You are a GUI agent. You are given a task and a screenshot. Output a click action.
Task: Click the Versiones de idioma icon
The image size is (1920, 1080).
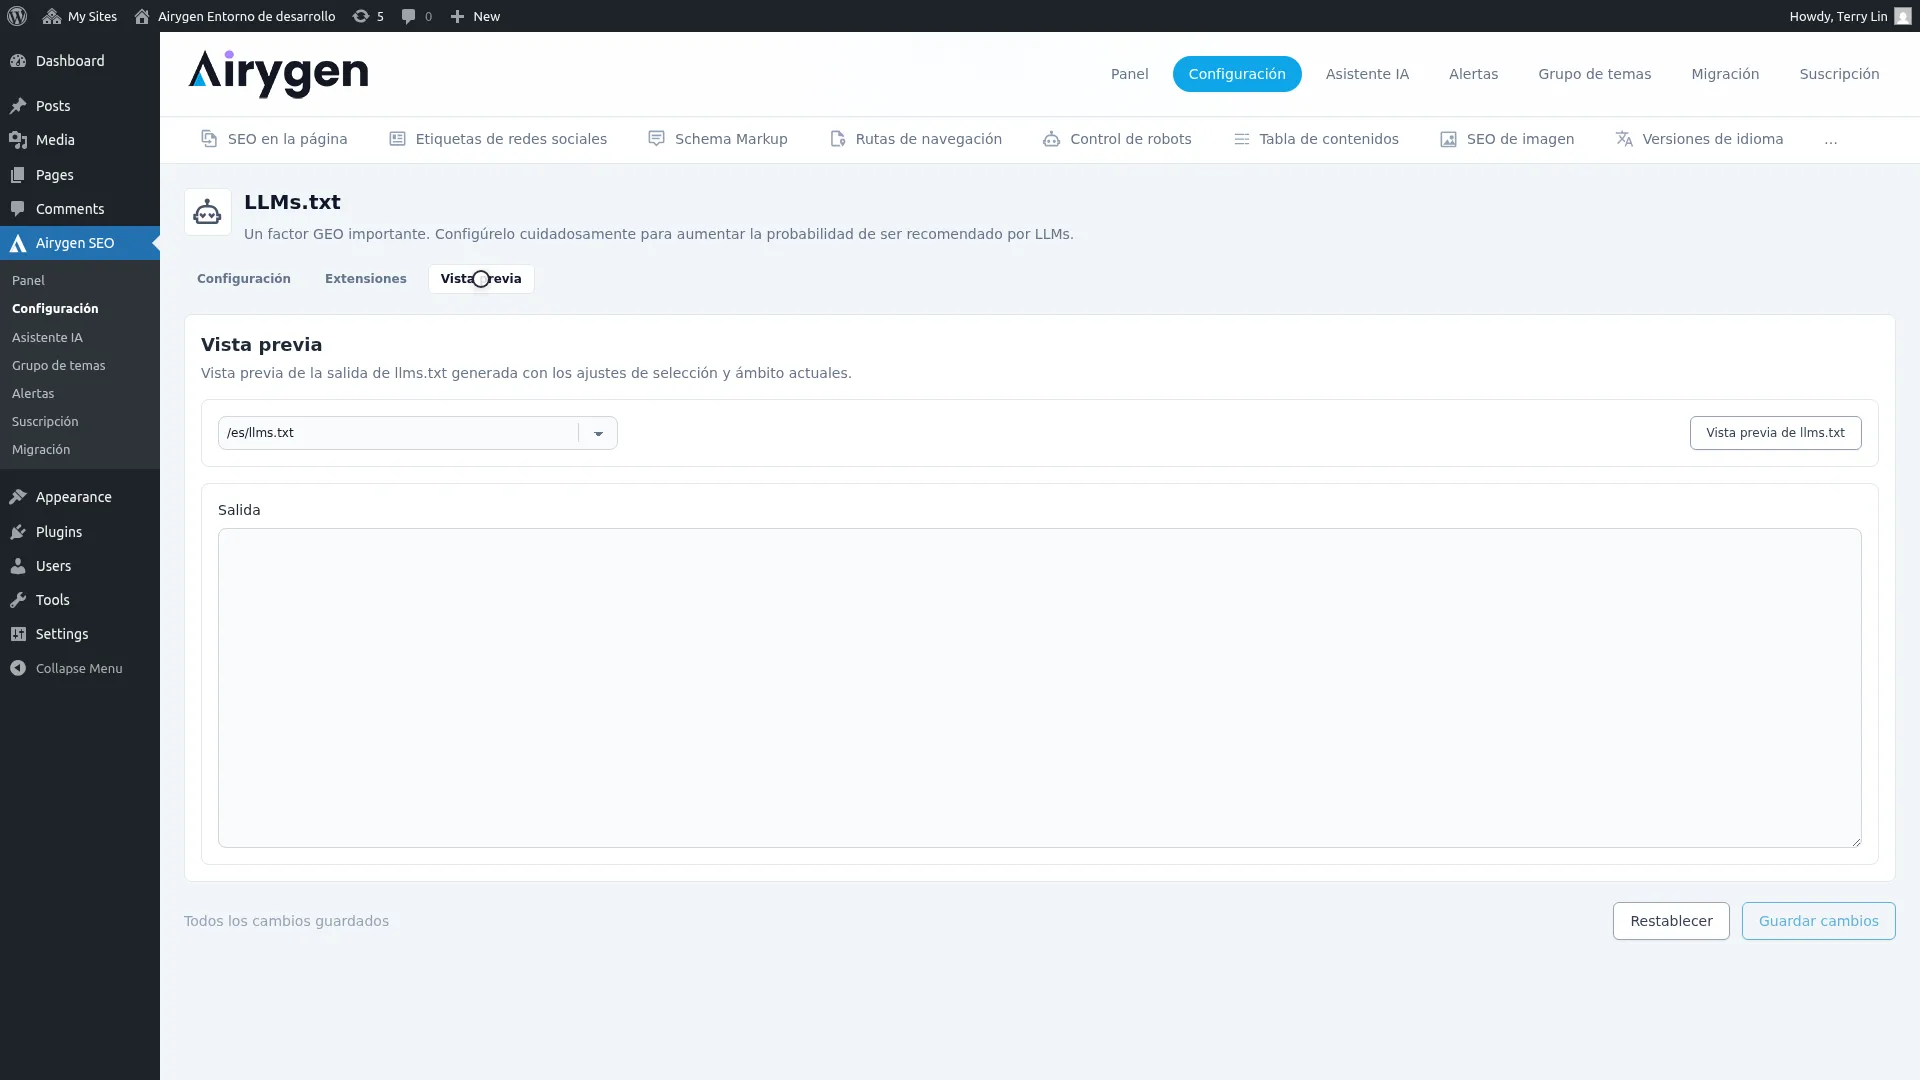pos(1624,139)
